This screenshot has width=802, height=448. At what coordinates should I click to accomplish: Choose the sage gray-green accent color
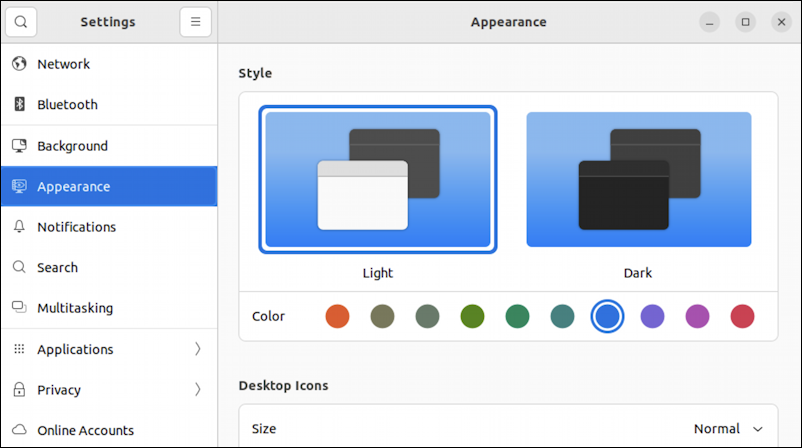click(428, 316)
